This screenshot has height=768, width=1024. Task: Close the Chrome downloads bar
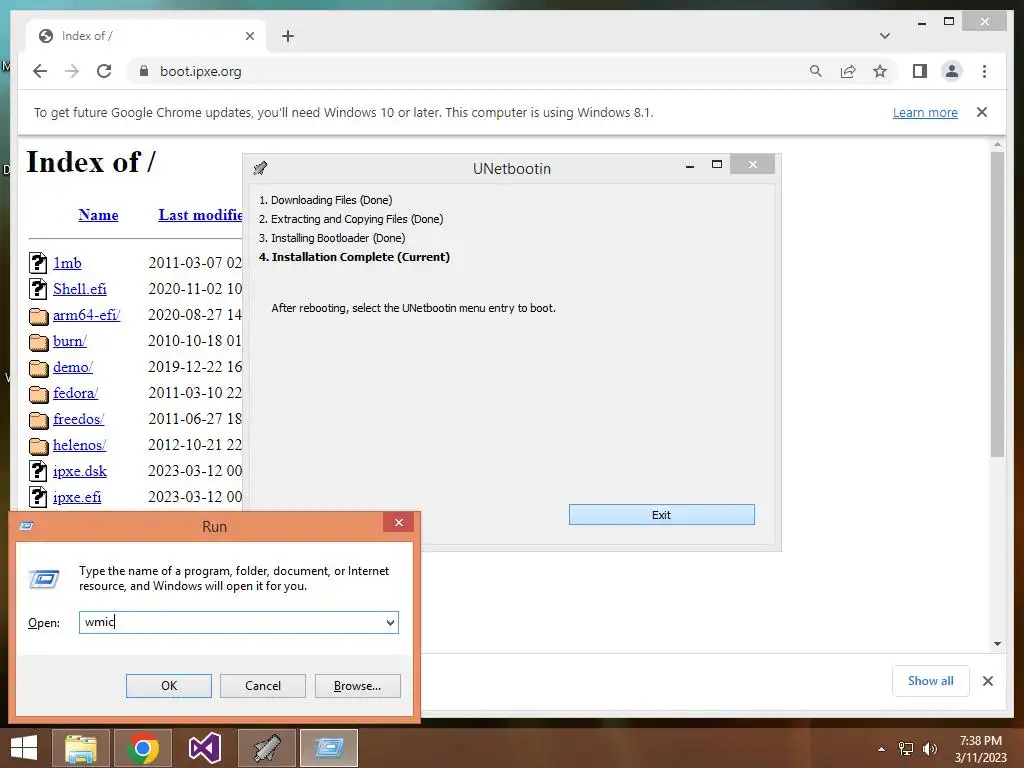(x=987, y=681)
